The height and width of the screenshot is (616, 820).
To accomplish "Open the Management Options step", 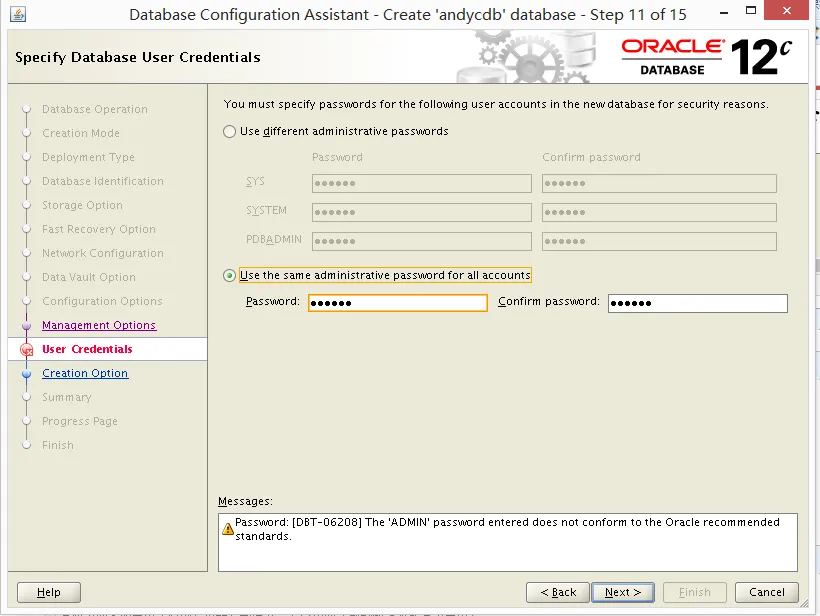I will (x=99, y=325).
